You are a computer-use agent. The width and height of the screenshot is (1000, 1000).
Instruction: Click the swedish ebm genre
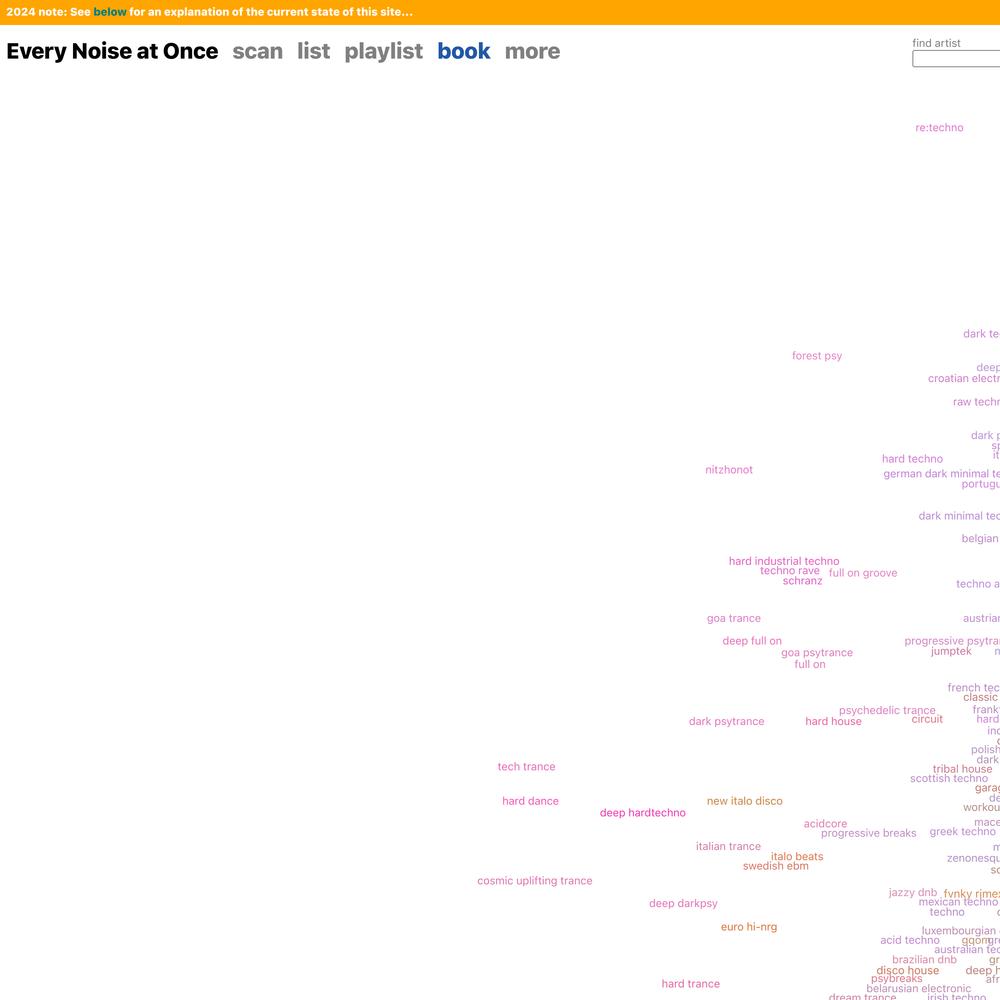[x=776, y=867]
